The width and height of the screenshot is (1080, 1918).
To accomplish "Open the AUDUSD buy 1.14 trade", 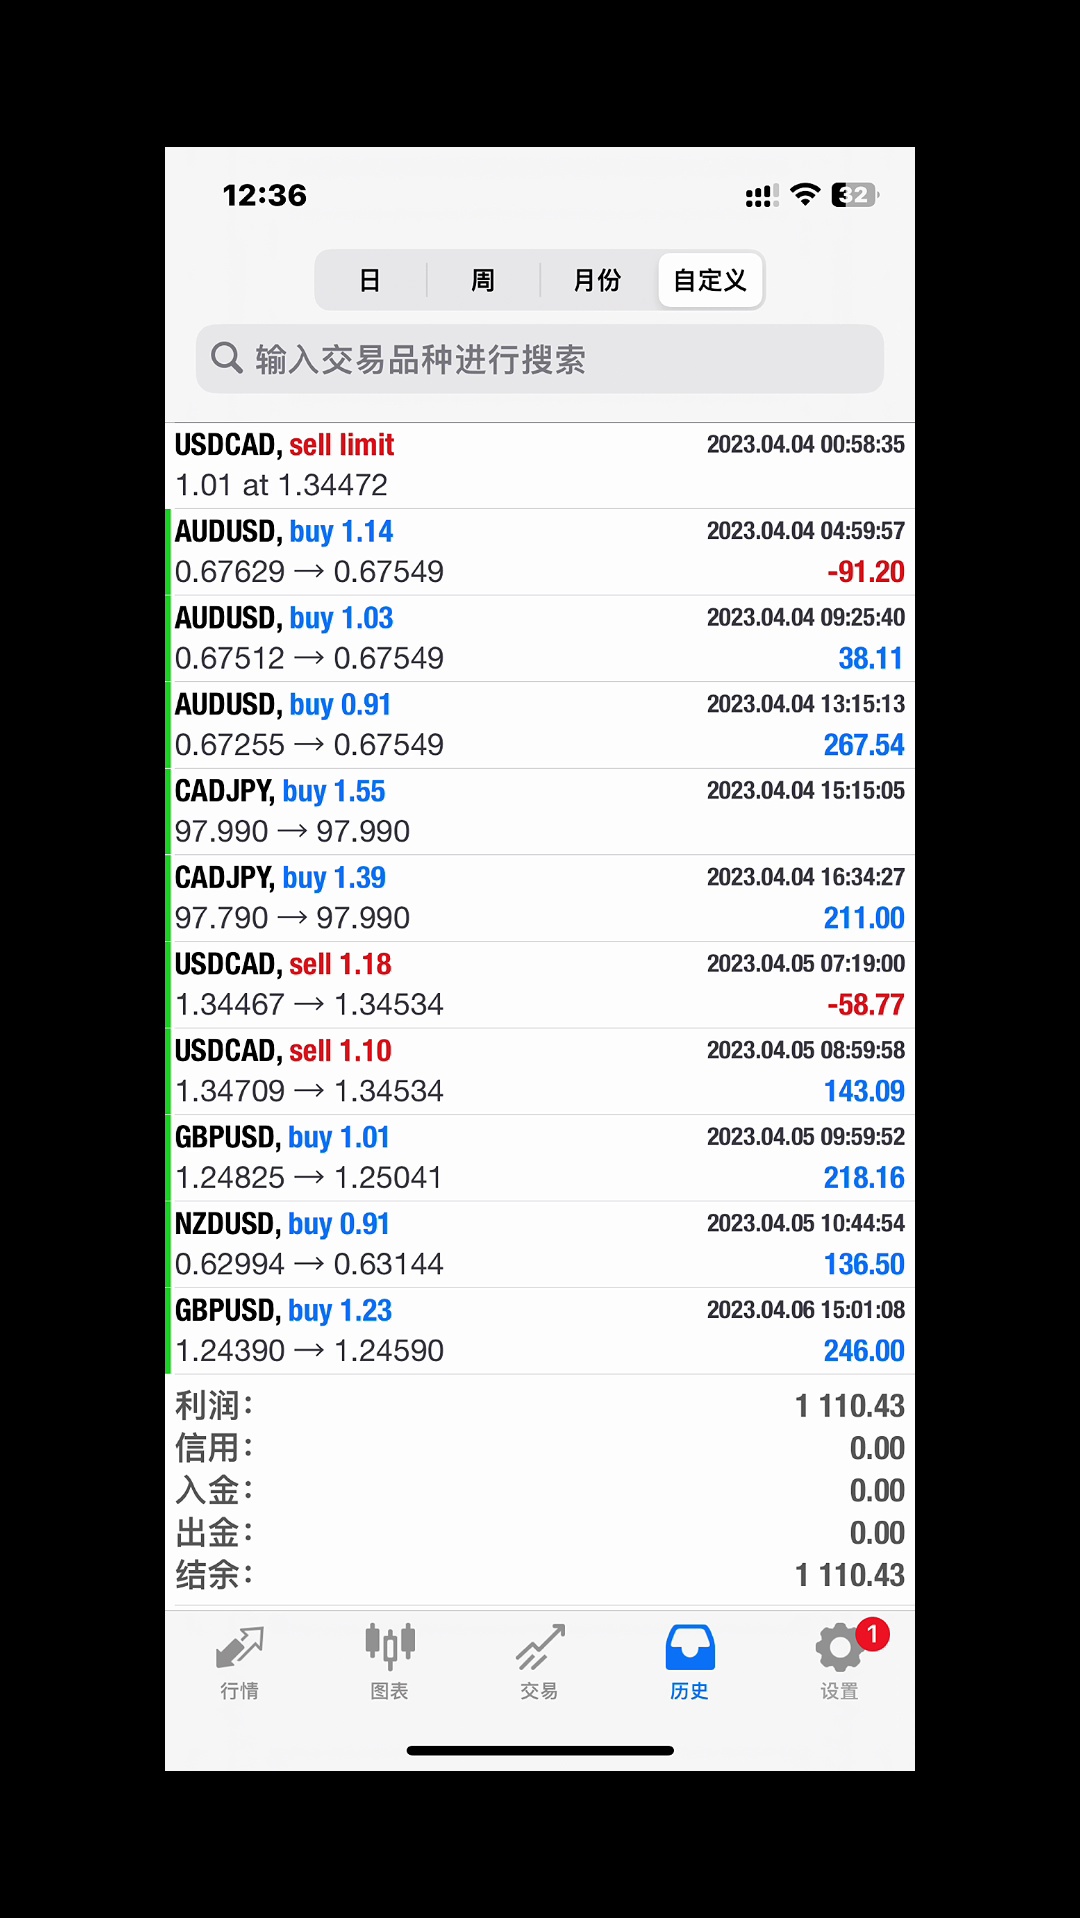I will click(540, 552).
